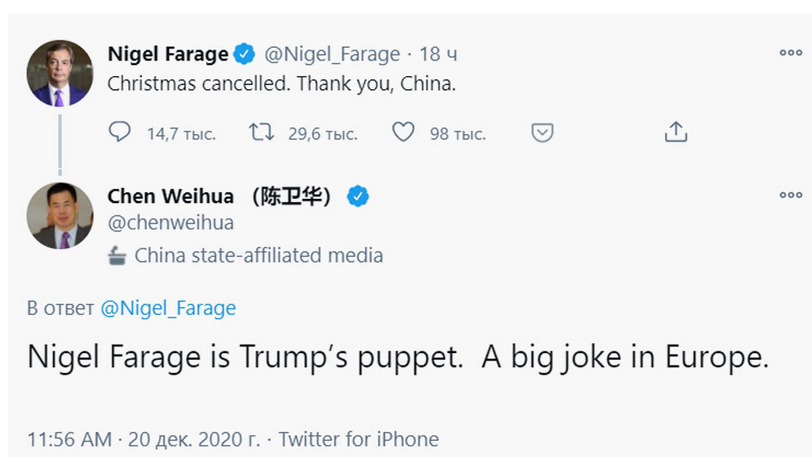Open the Pocket save icon

542,133
